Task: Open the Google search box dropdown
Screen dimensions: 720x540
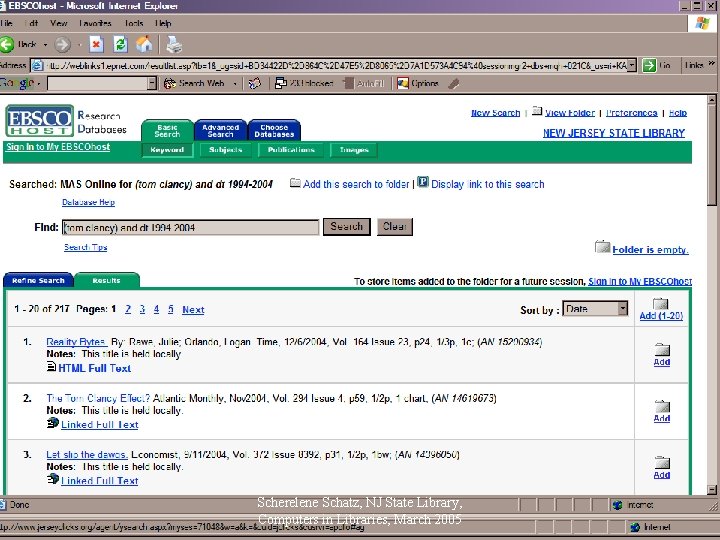Action: 152,84
